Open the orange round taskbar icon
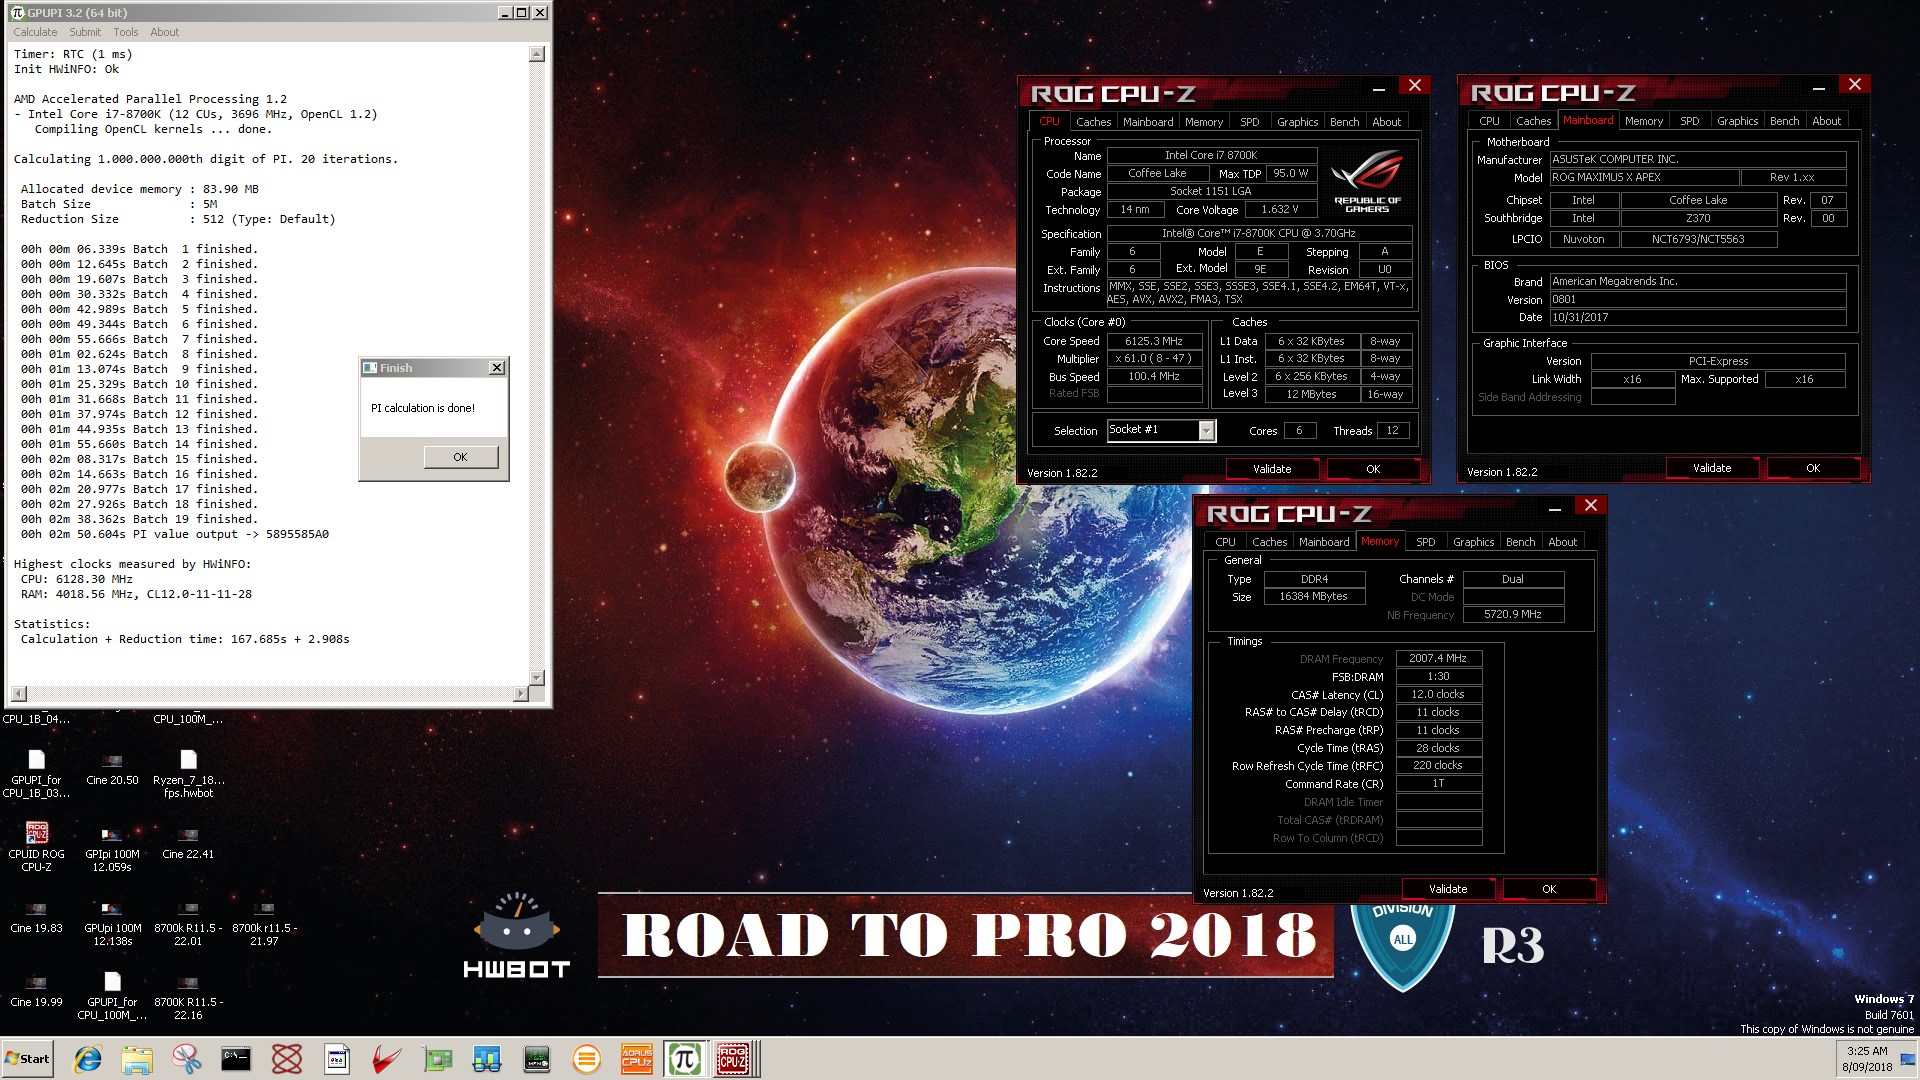Screen dimensions: 1920x1080 pyautogui.click(x=587, y=1058)
